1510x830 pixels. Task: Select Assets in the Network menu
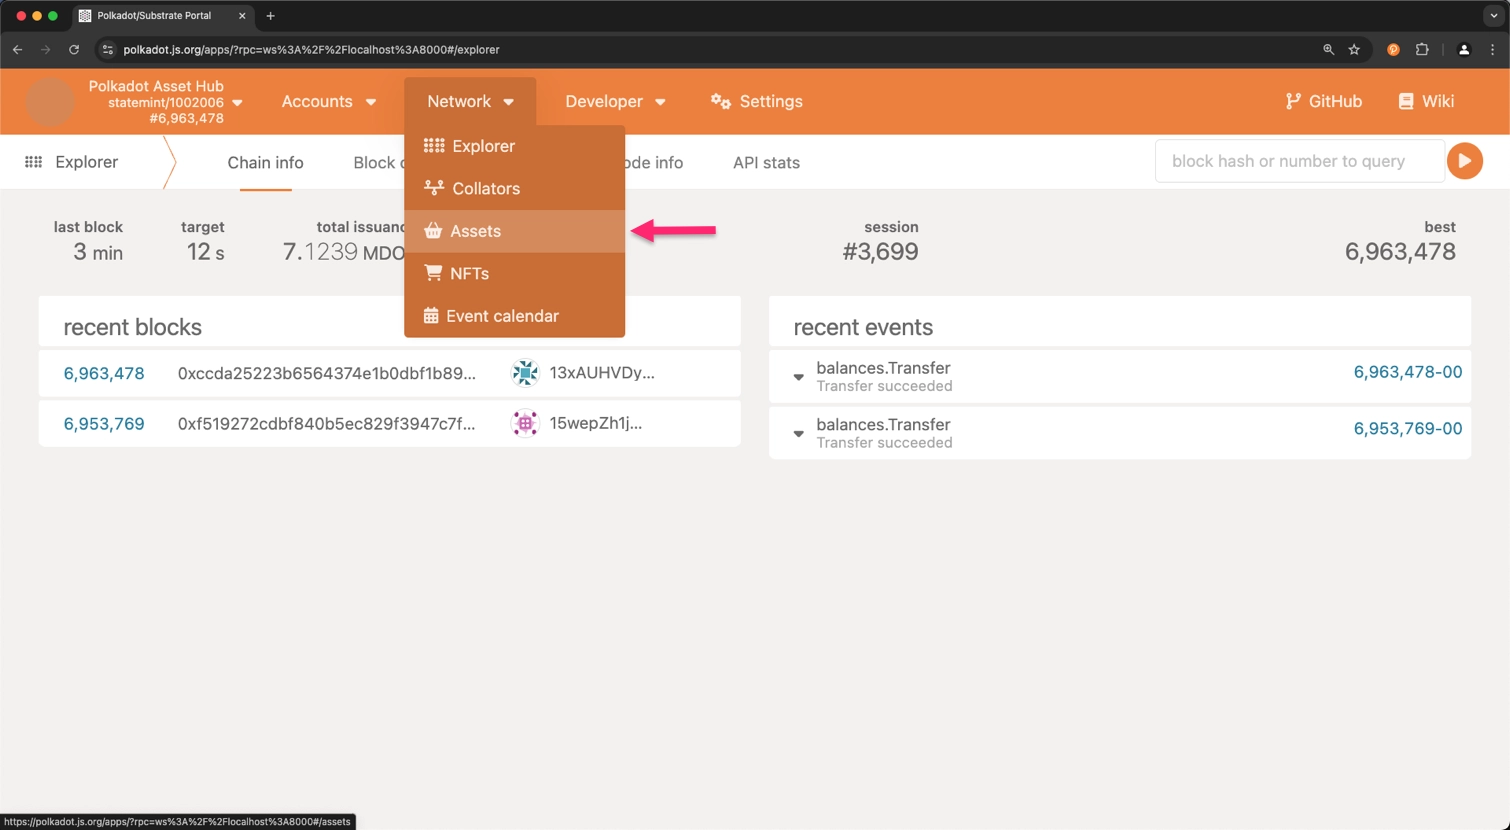tap(475, 231)
